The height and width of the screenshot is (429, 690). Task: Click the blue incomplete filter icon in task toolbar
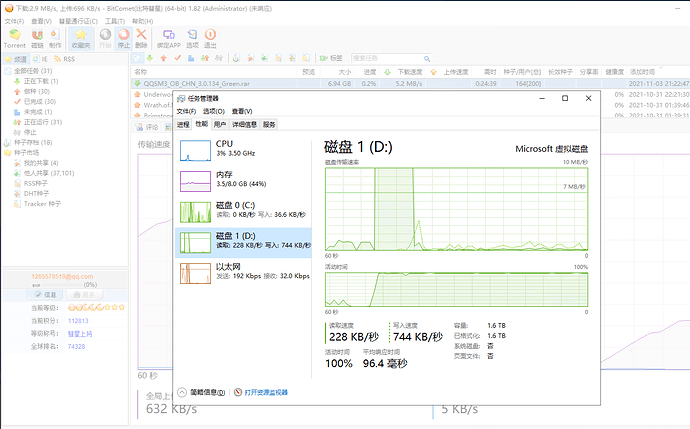click(x=191, y=58)
